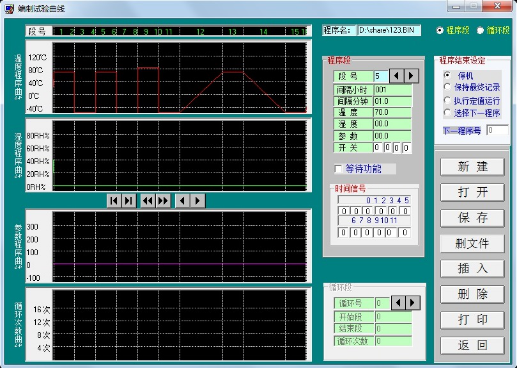
Task: Click the 循环次数 value field
Action: pyautogui.click(x=393, y=341)
